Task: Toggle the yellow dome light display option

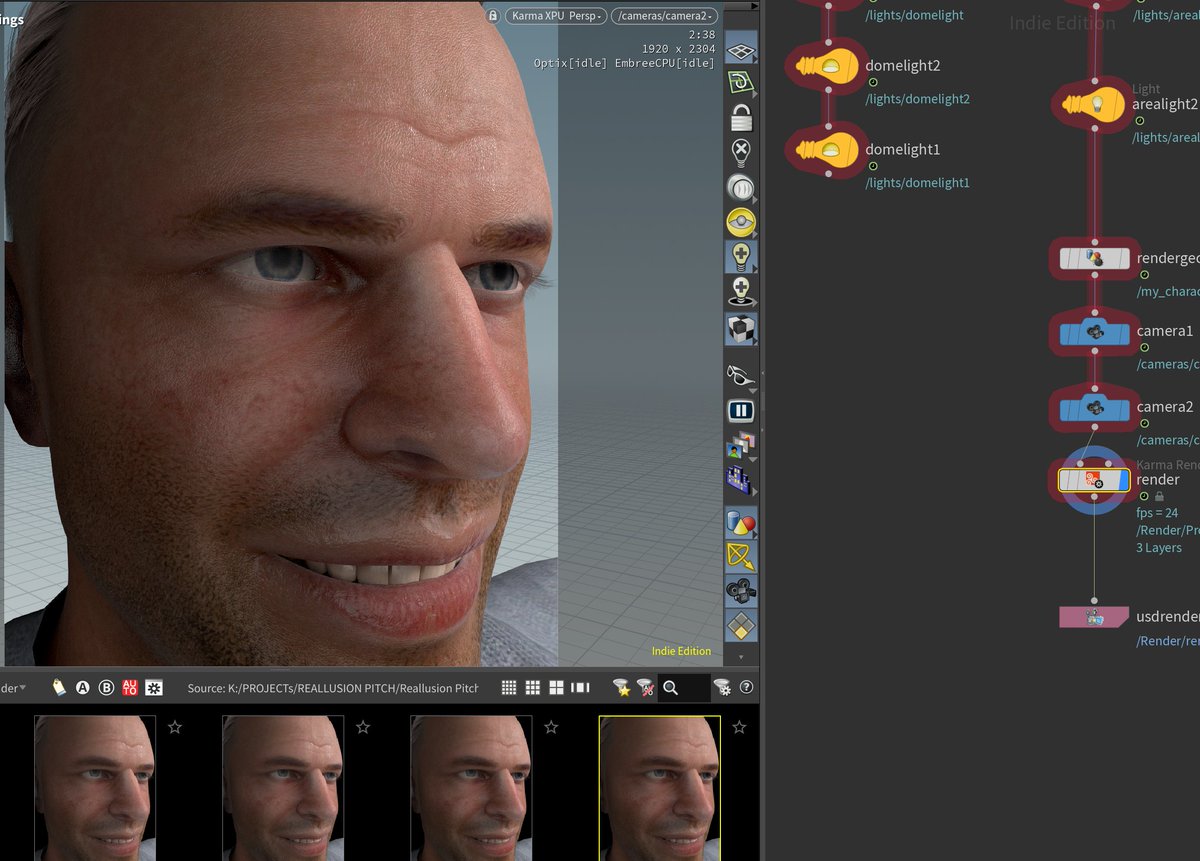Action: coord(741,222)
